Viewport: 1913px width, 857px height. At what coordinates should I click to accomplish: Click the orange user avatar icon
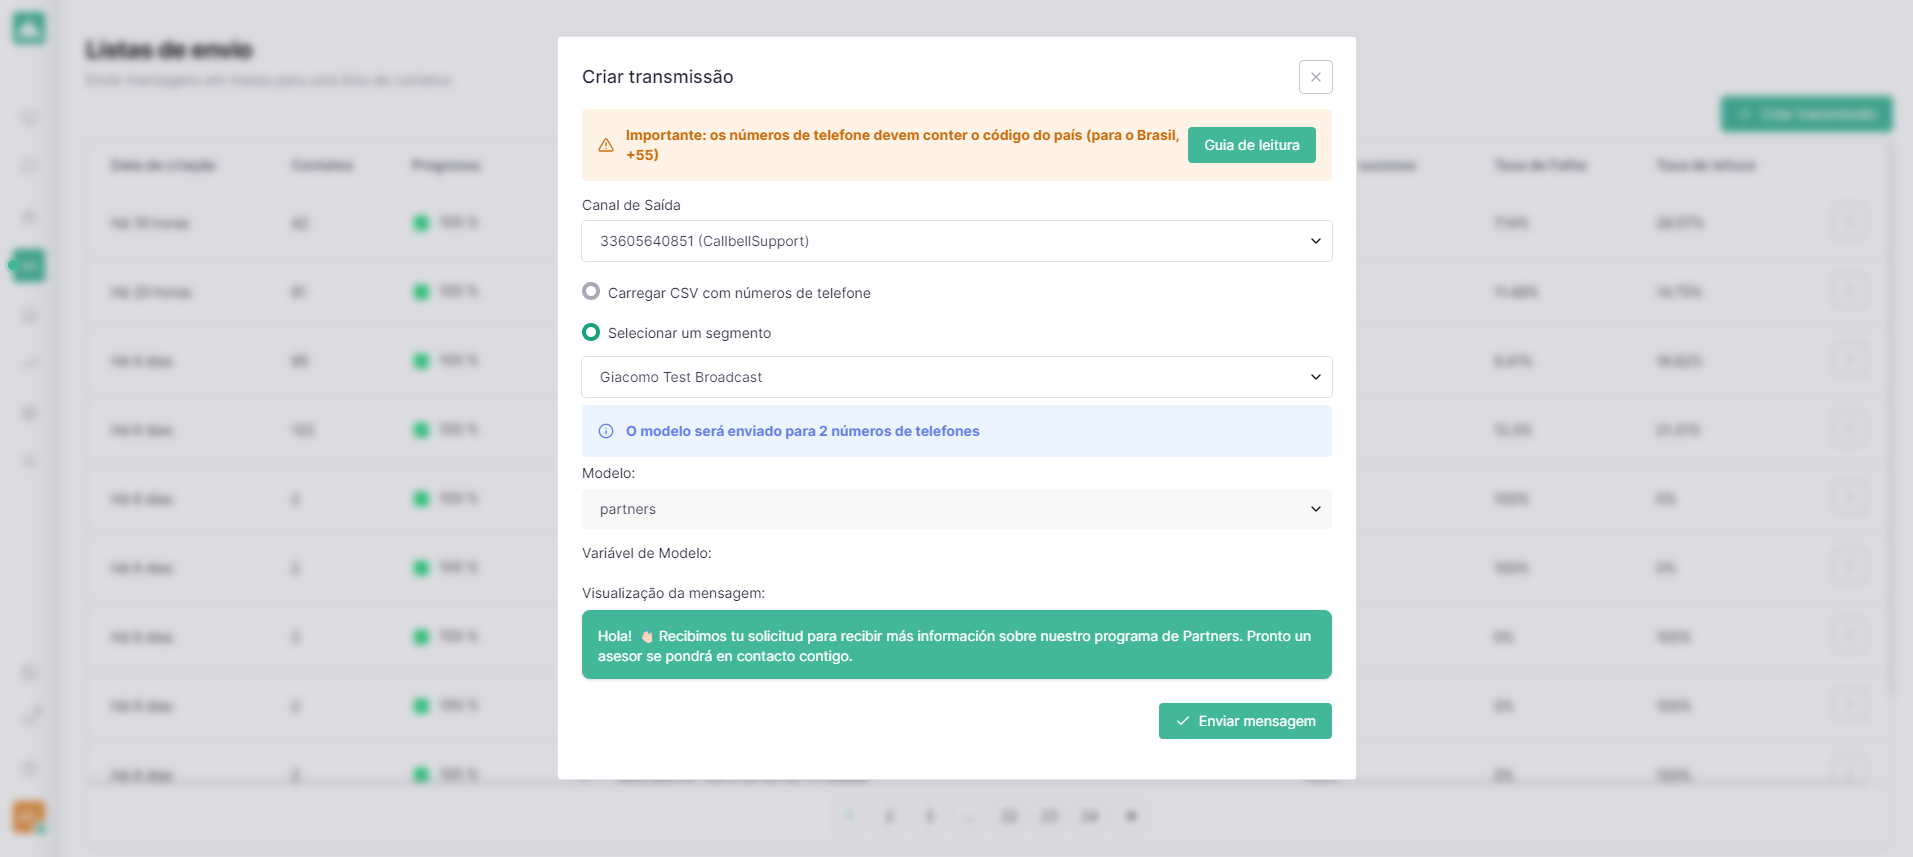coord(29,816)
